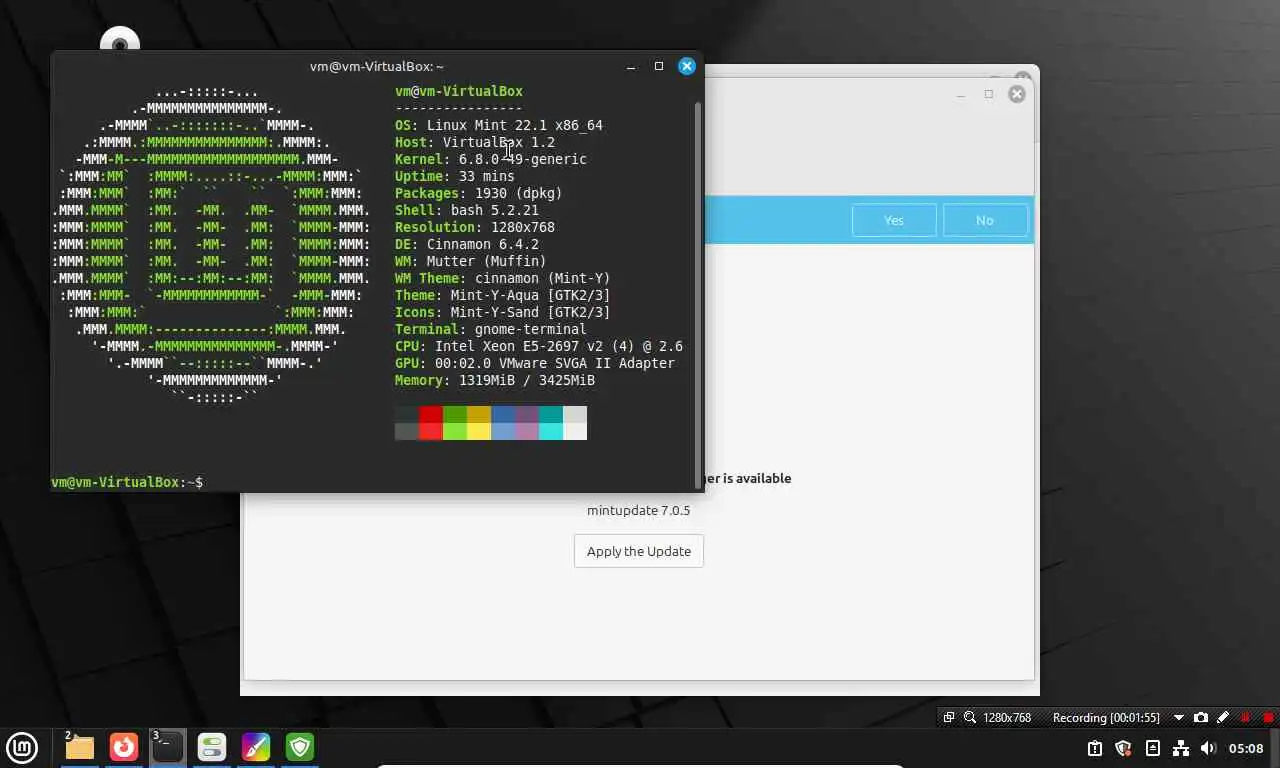Select the pencil annotate icon in recording bar
This screenshot has height=768, width=1280.
tap(1222, 717)
